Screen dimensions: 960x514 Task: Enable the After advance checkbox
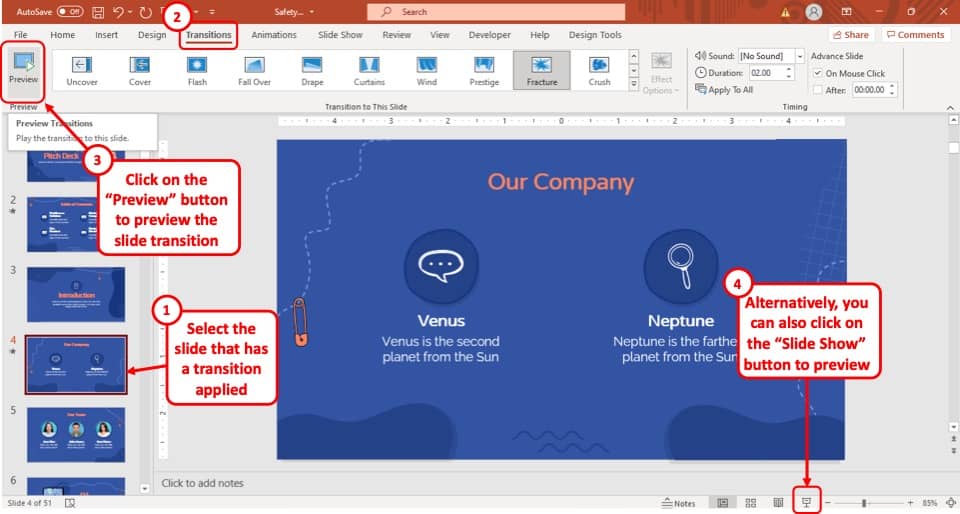pos(818,90)
